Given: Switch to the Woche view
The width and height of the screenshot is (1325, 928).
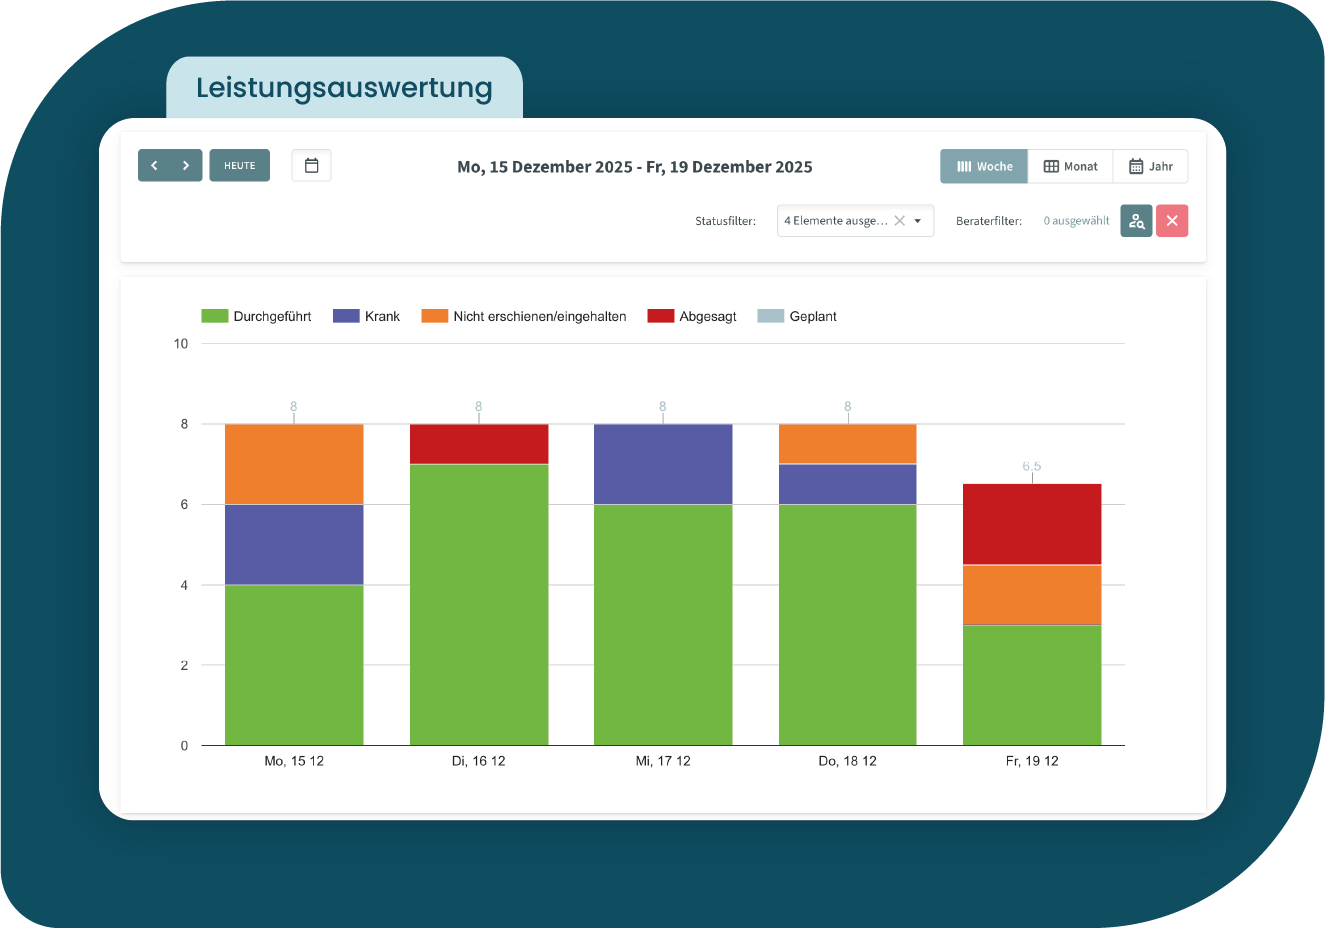Looking at the screenshot, I should [x=984, y=167].
